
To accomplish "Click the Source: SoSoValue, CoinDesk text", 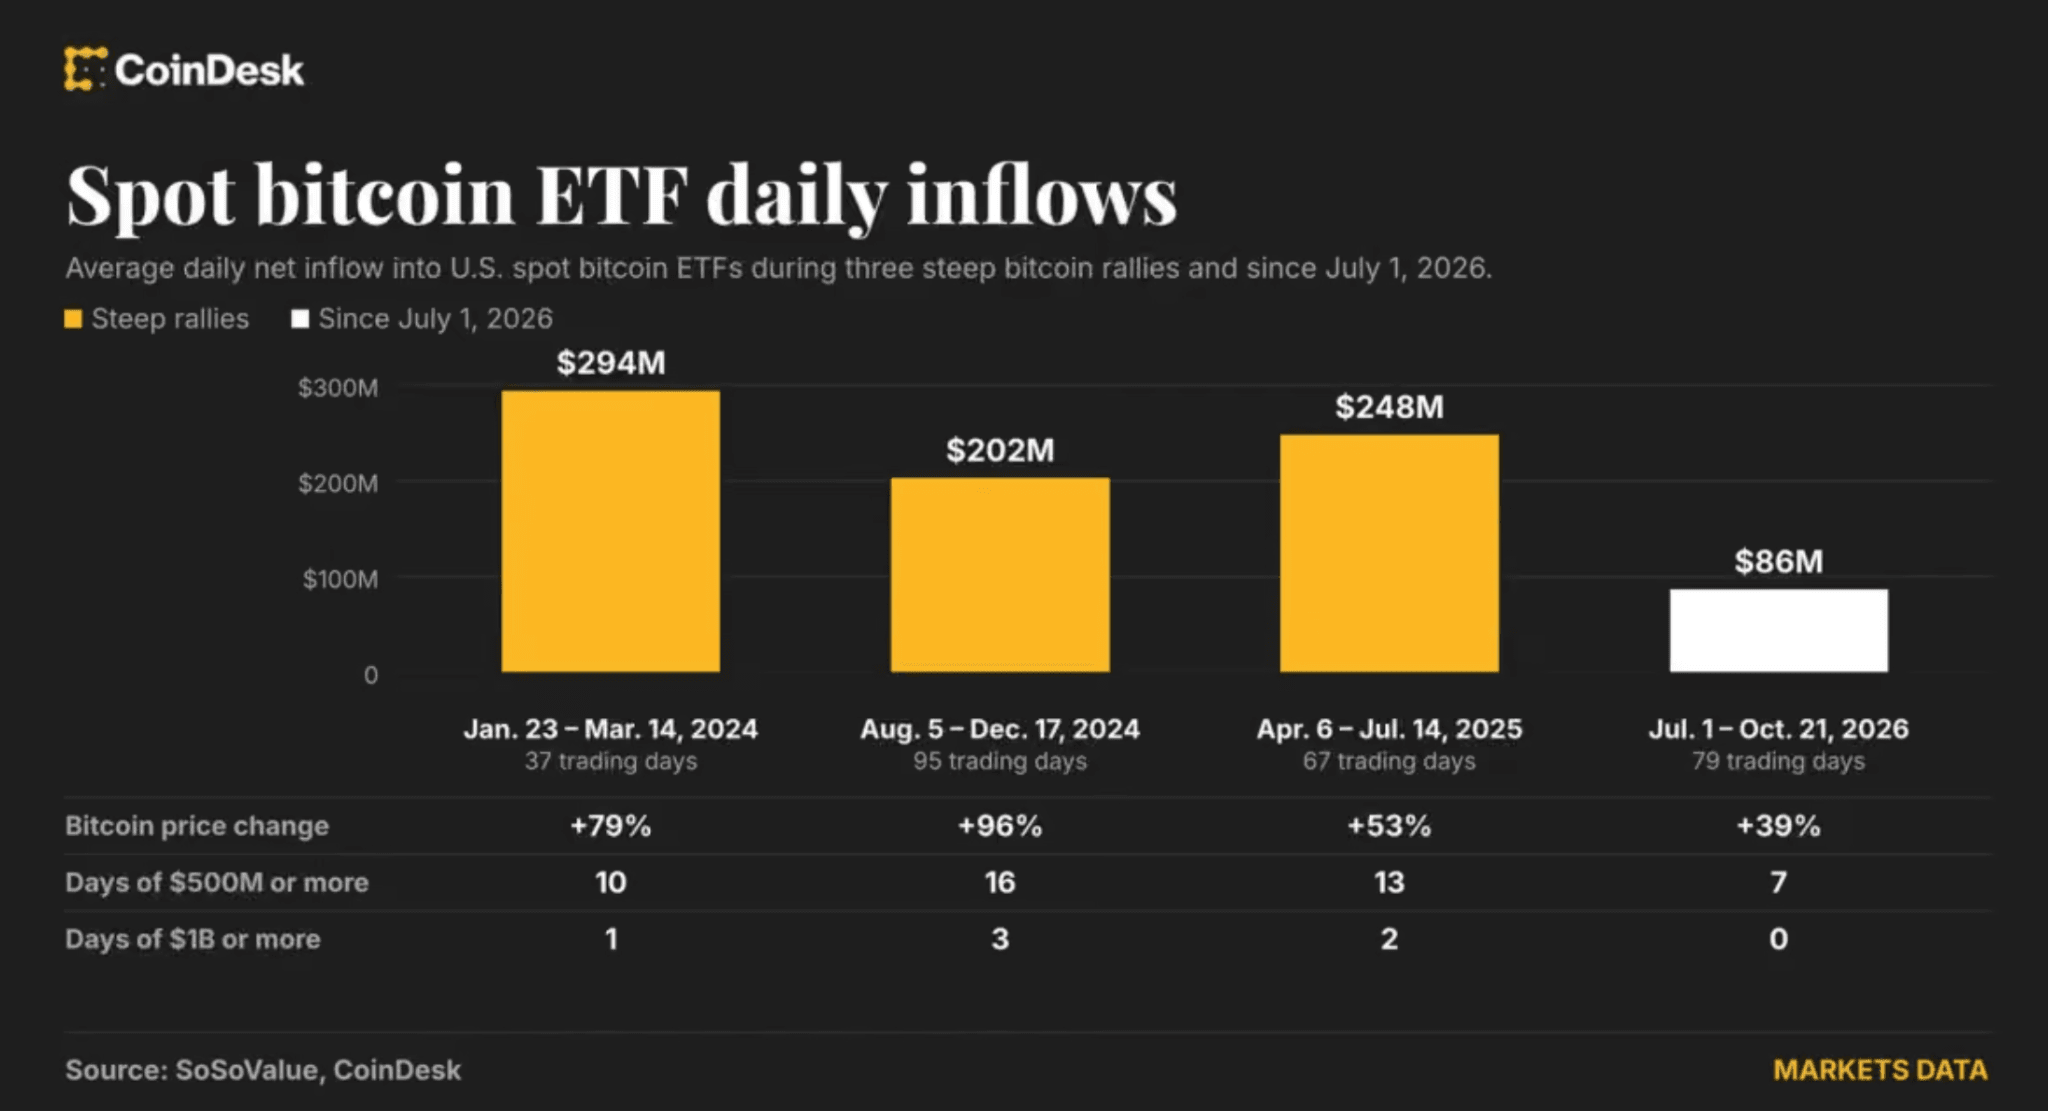I will pos(263,1070).
